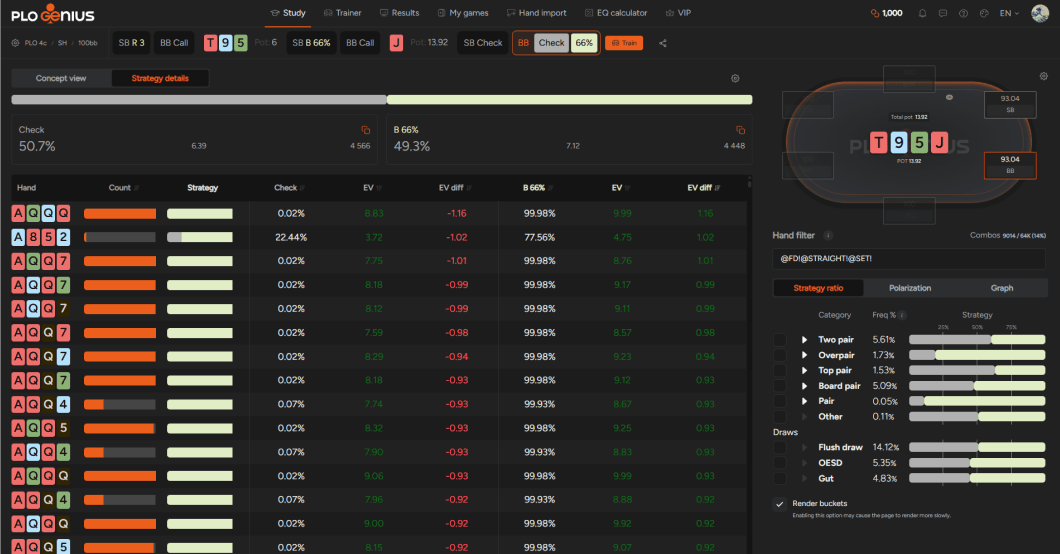Screen dimensions: 1060x554
Task: Open the user profile avatar
Action: [1040, 13]
